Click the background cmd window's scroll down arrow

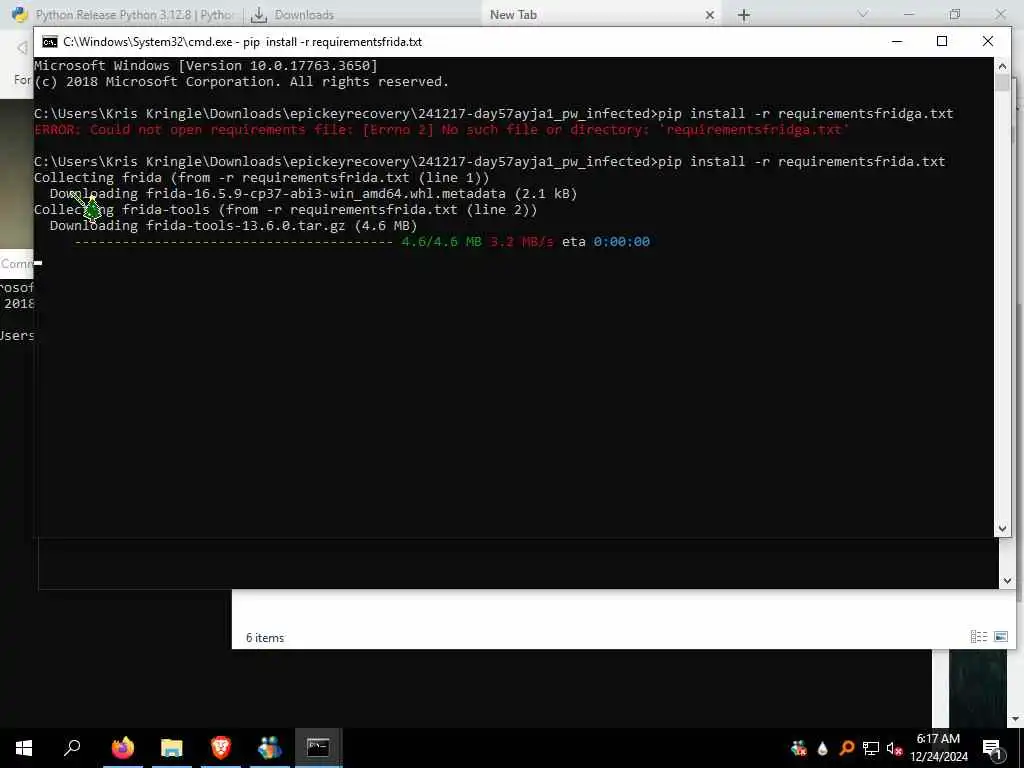point(1007,580)
